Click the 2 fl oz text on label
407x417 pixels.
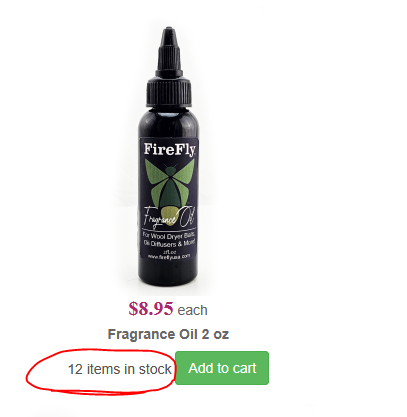click(x=169, y=252)
